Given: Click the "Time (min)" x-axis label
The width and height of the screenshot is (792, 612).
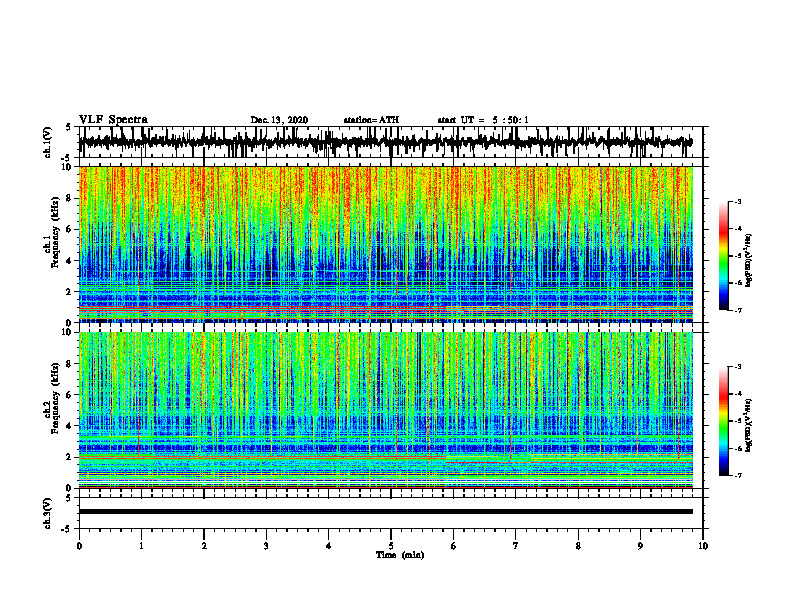Looking at the screenshot, I should 400,555.
